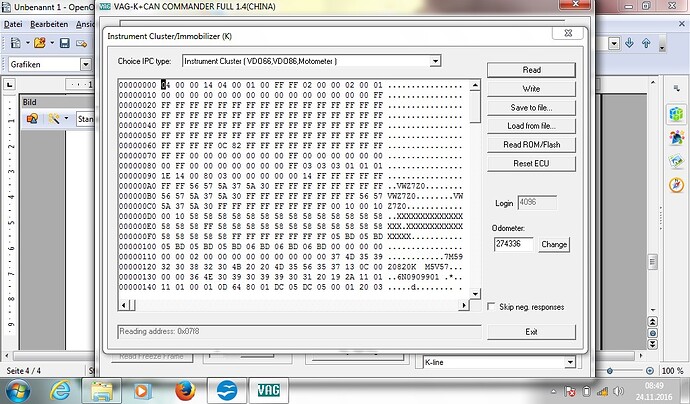
Task: Open Internet Explorer from the taskbar
Action: click(x=60, y=390)
